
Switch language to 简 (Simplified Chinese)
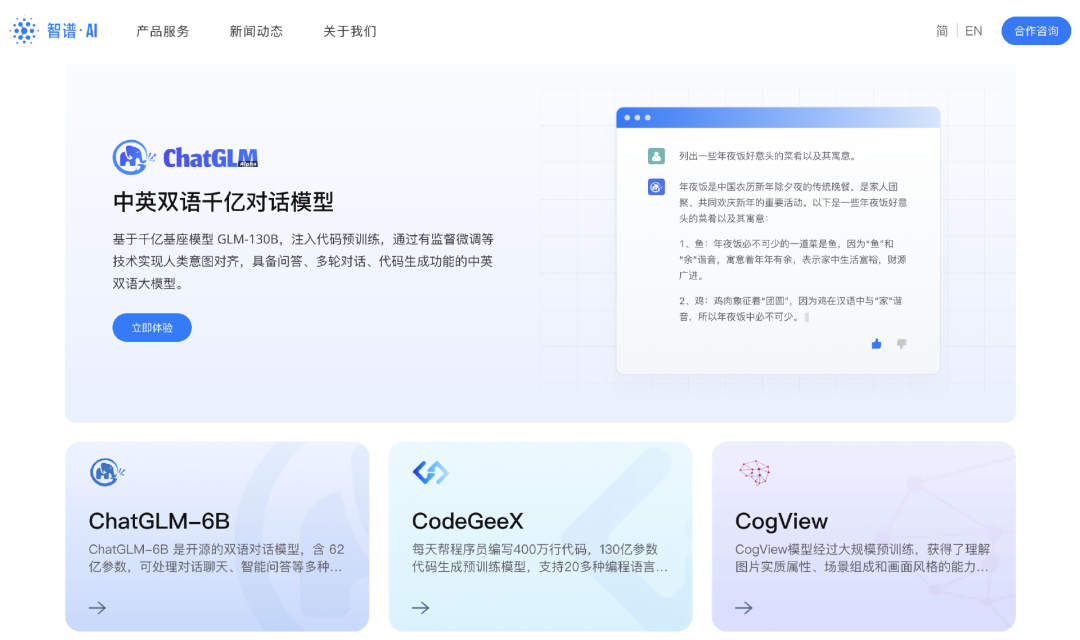pos(942,31)
